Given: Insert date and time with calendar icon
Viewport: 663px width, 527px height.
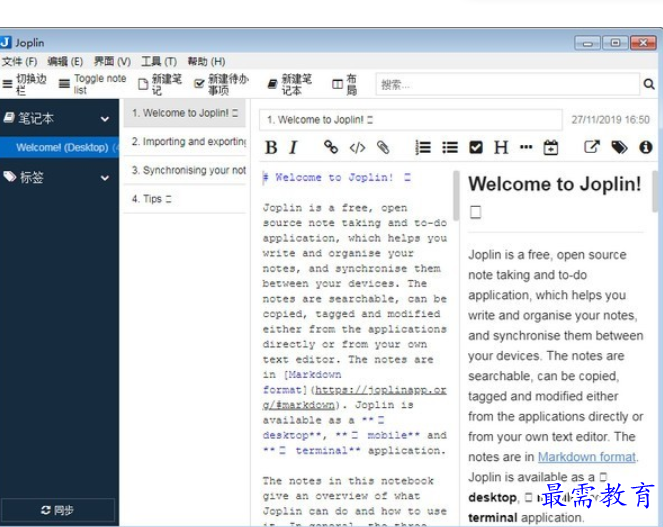Looking at the screenshot, I should click(551, 147).
